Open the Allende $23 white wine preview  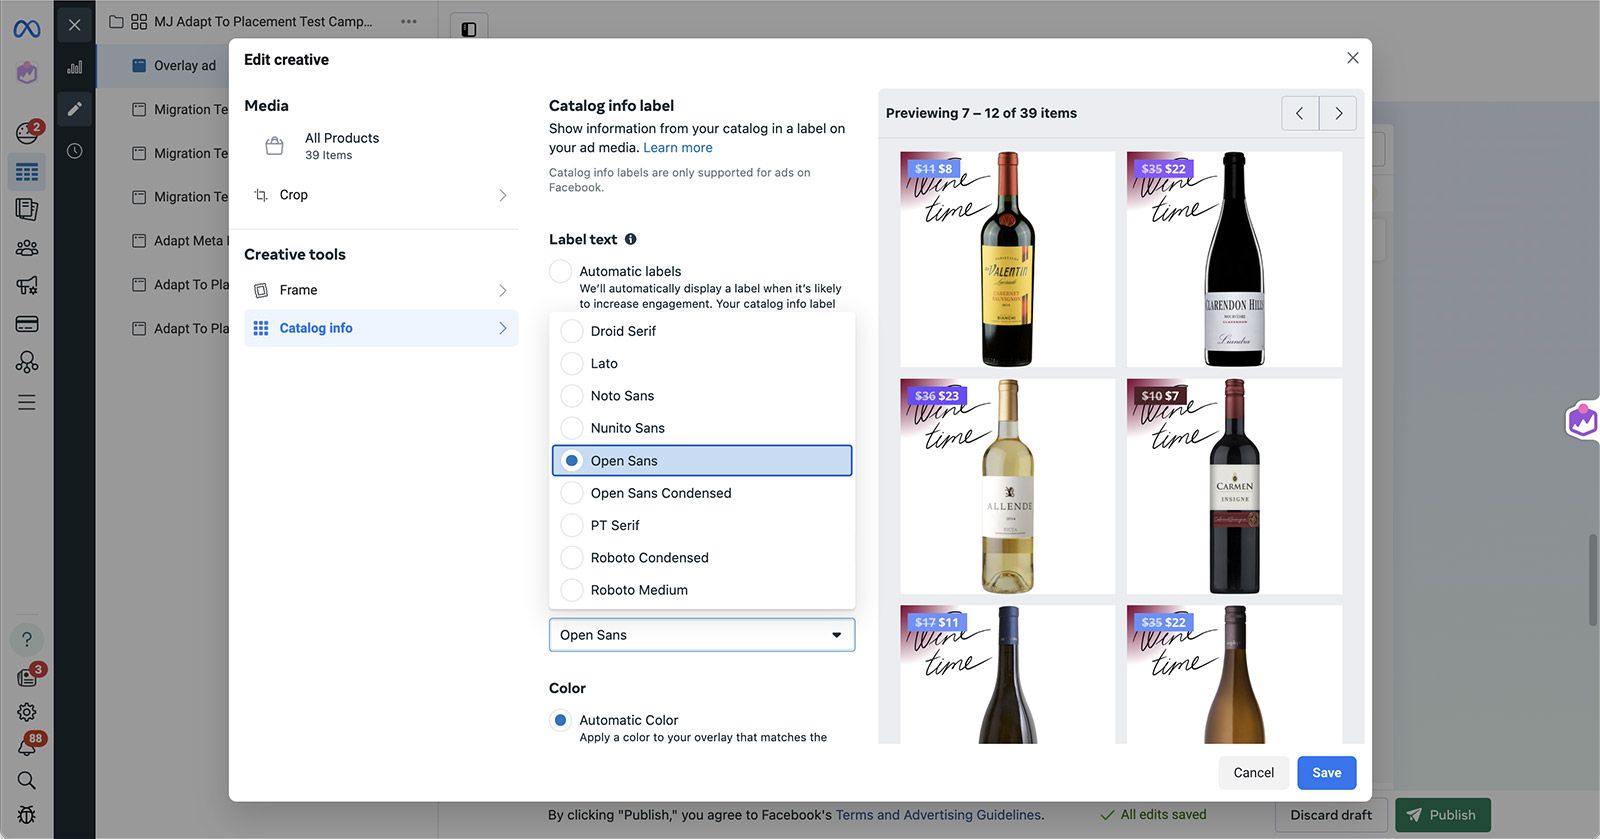click(1008, 486)
